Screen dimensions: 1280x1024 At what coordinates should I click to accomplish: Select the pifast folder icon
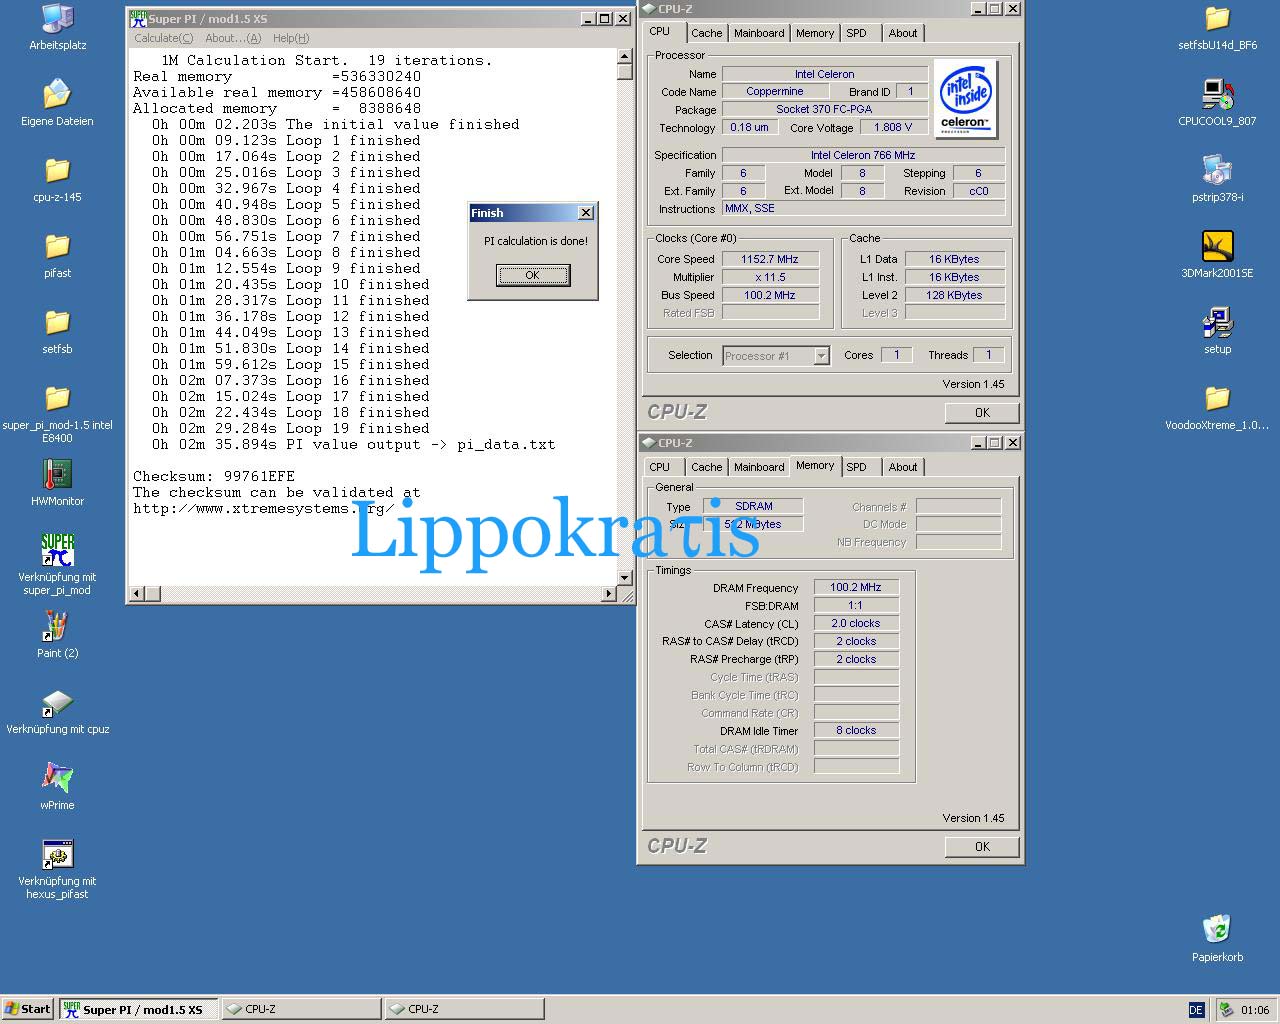click(x=57, y=247)
